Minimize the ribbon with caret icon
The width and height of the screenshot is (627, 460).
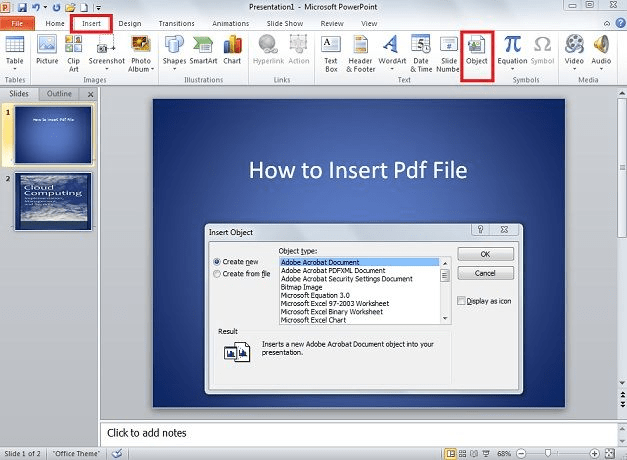[x=607, y=23]
